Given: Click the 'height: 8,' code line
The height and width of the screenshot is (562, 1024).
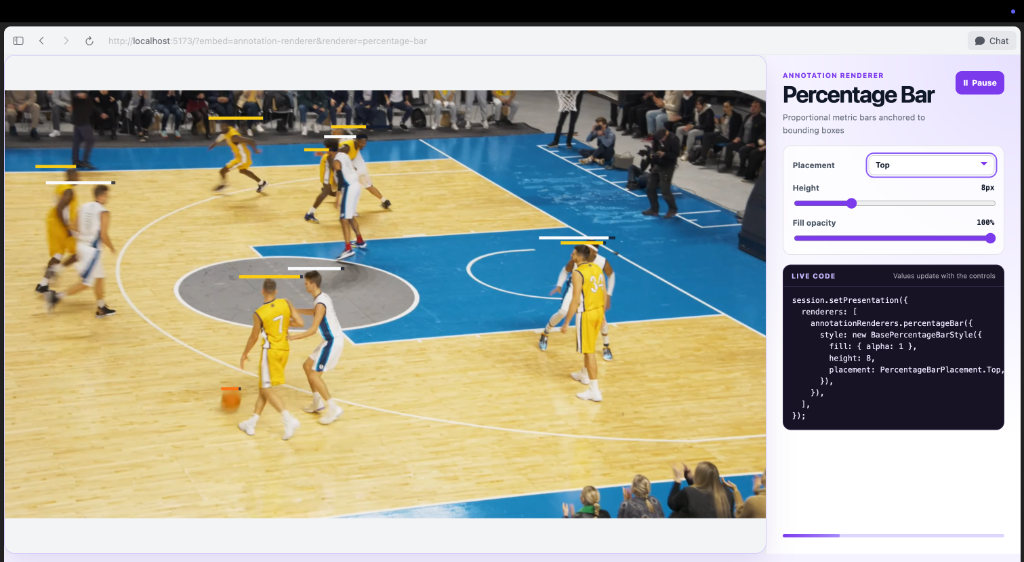Looking at the screenshot, I should pos(852,358).
